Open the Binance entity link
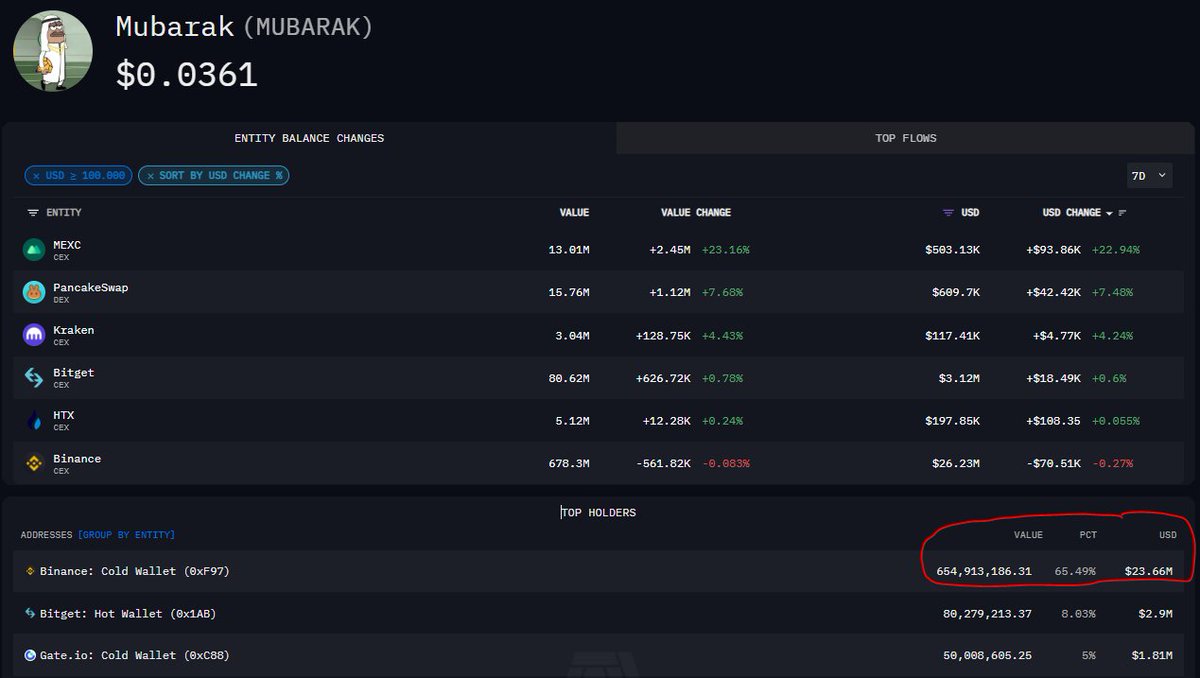1200x678 pixels. click(x=77, y=459)
